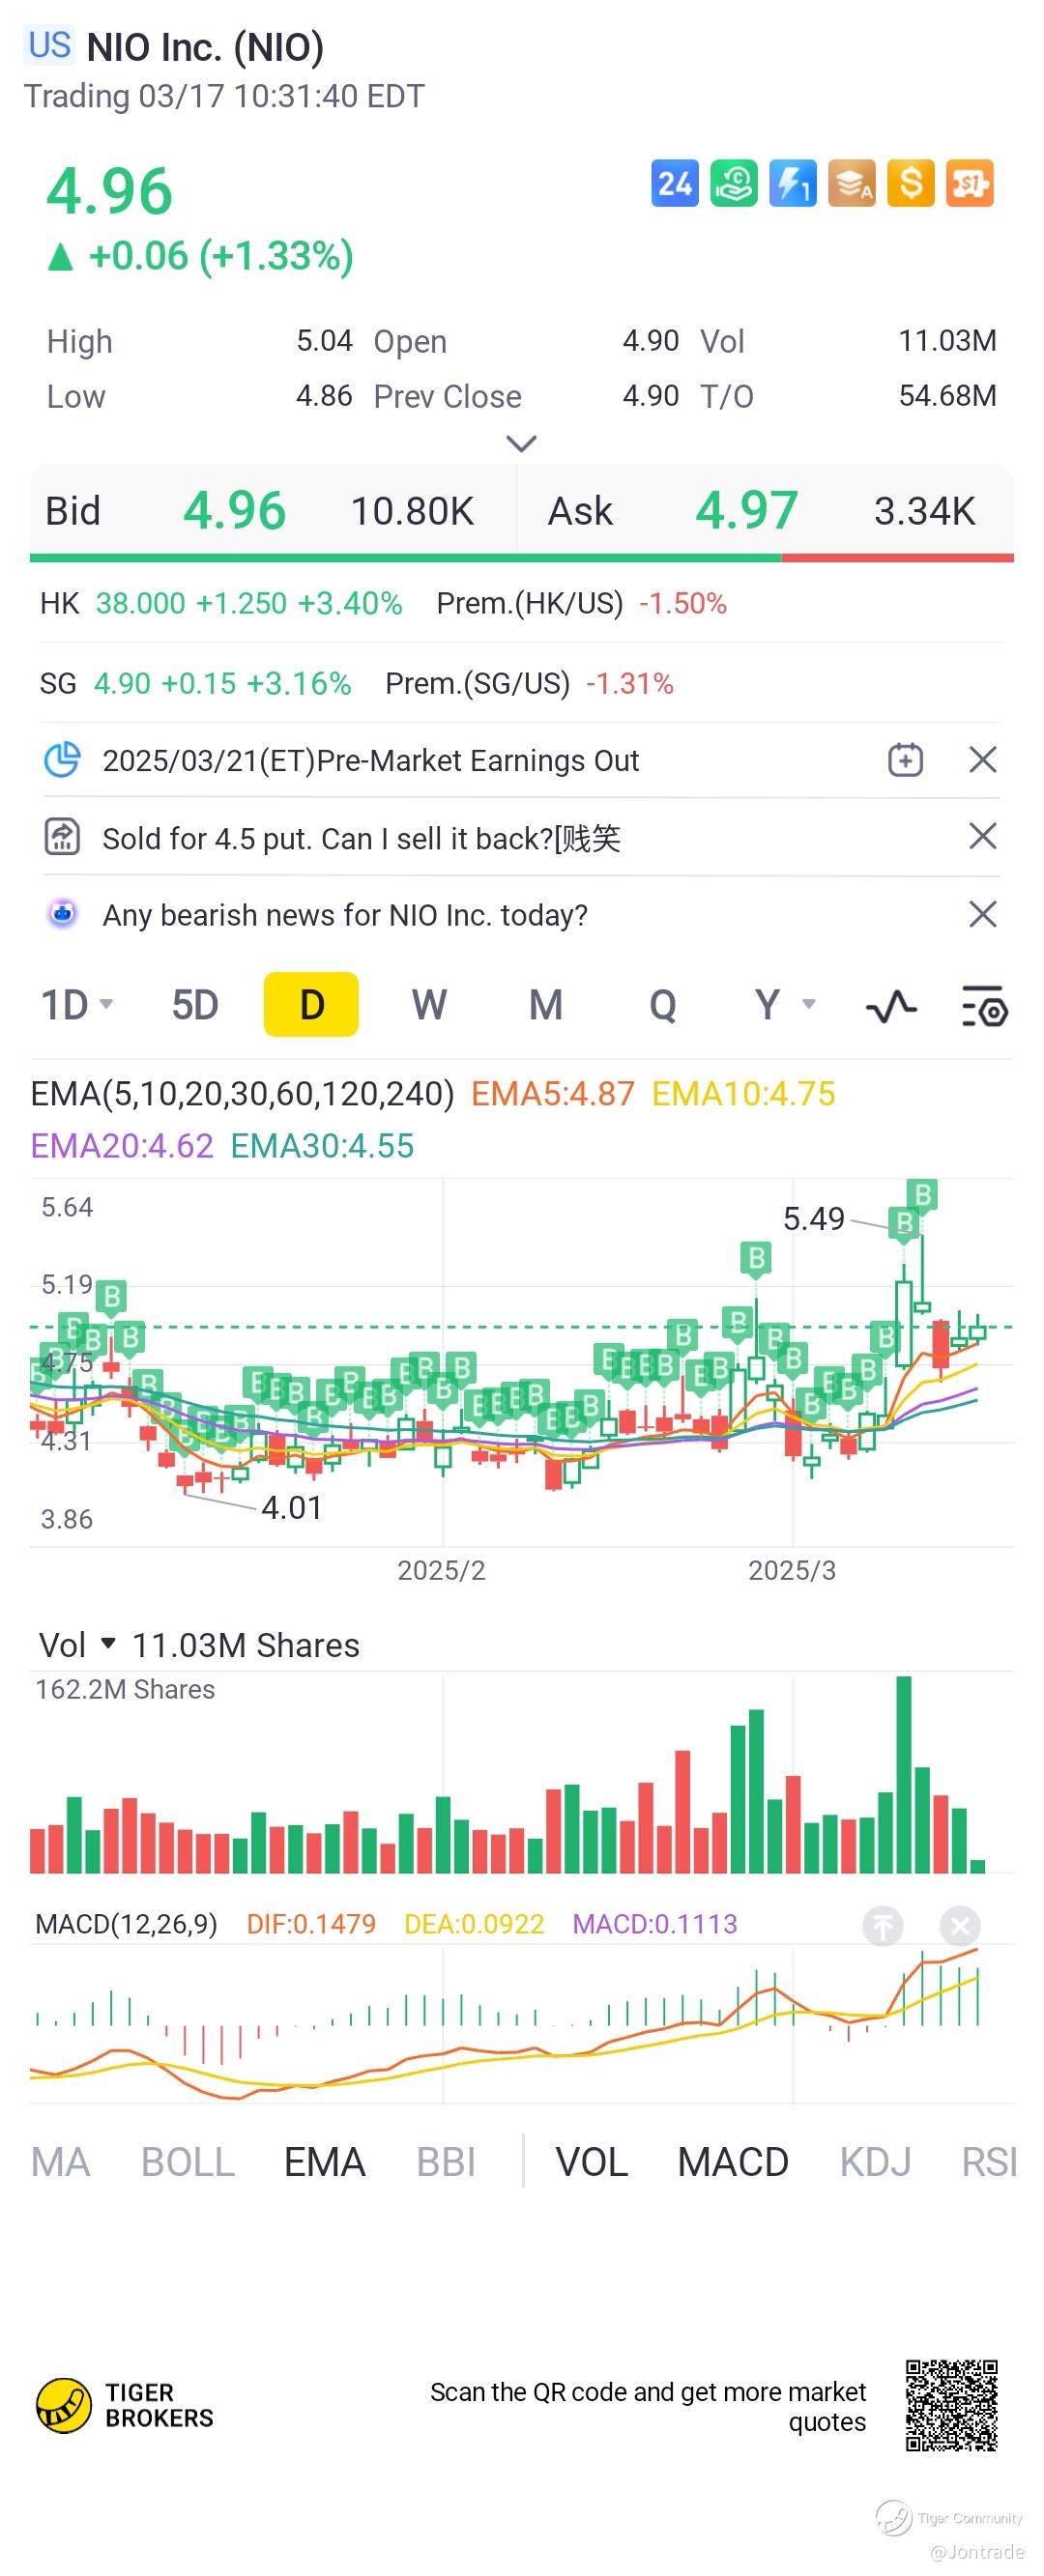Tap the orange S1 short icon
Screen dimensions: 1044x2576
click(x=969, y=183)
